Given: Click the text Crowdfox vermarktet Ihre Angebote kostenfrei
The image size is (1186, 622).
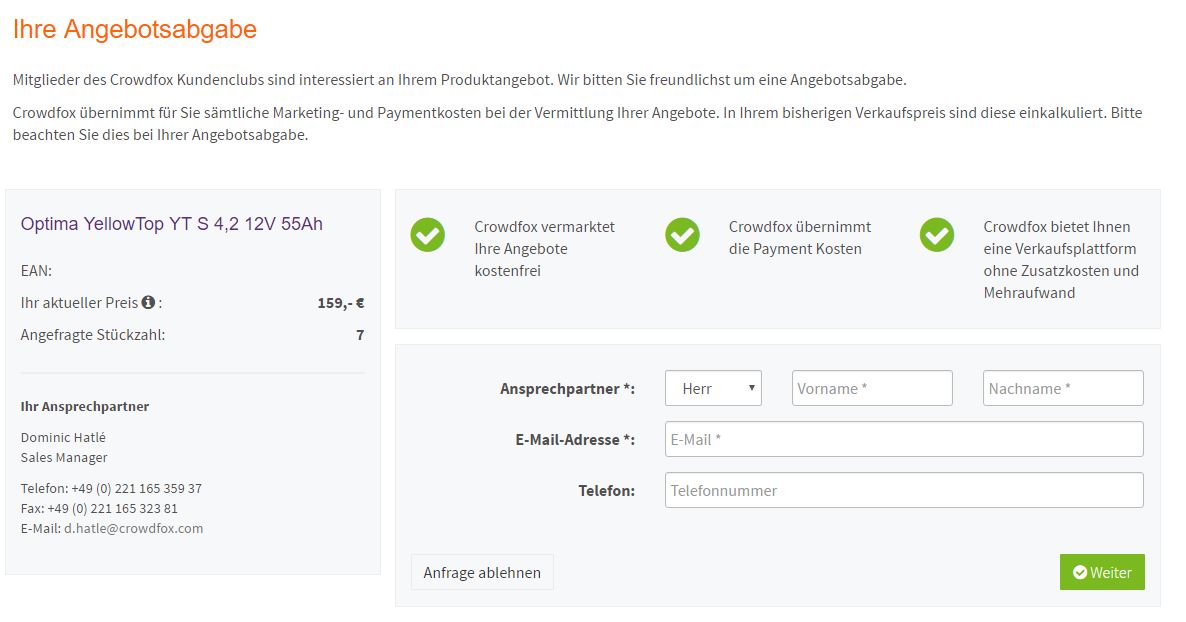Looking at the screenshot, I should click(x=545, y=248).
